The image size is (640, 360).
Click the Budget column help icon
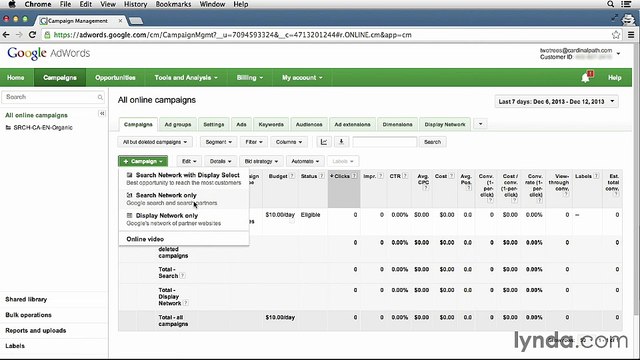(292, 176)
